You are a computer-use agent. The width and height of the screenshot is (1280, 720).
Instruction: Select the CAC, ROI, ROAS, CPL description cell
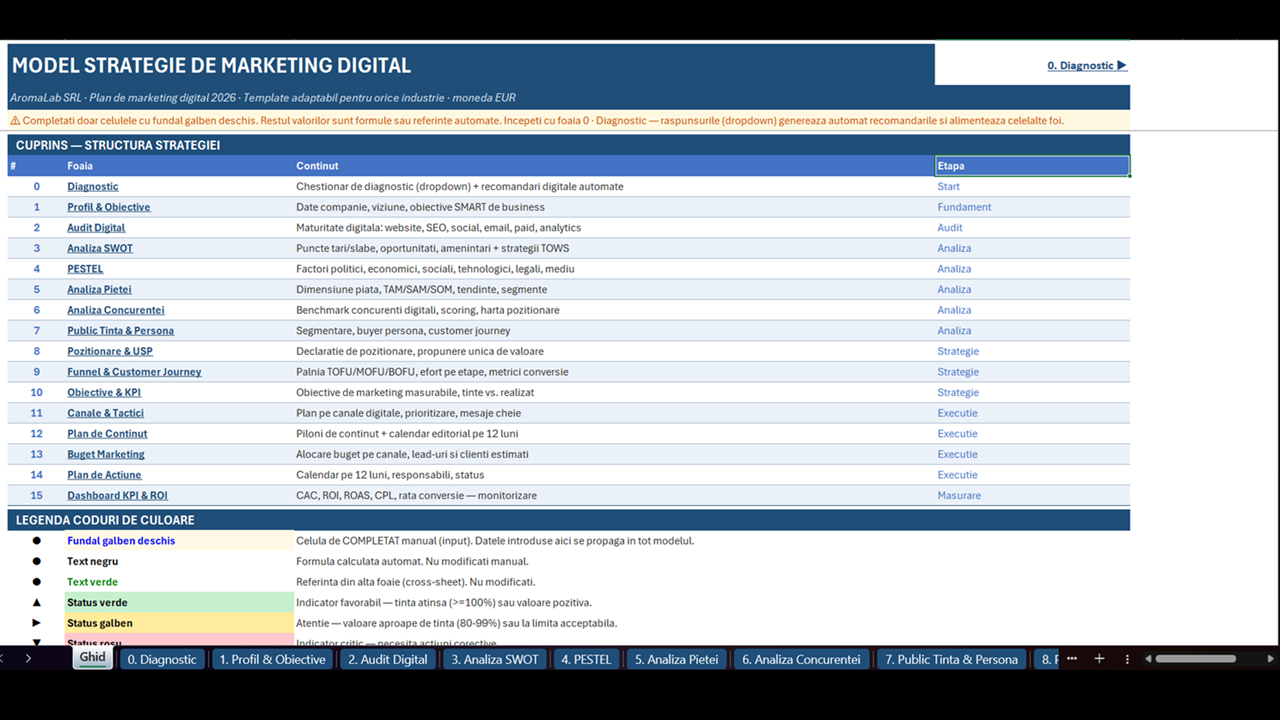point(614,496)
